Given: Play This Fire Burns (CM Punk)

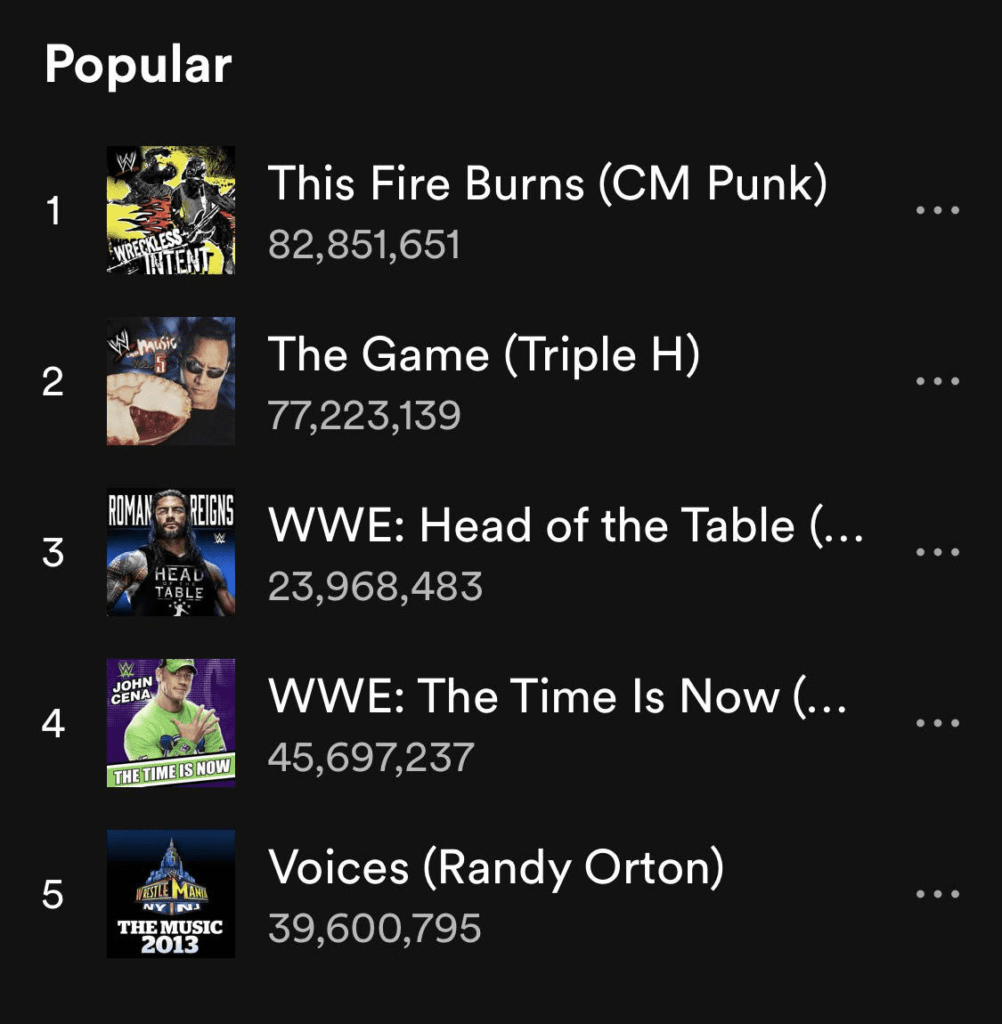Looking at the screenshot, I should [x=547, y=185].
